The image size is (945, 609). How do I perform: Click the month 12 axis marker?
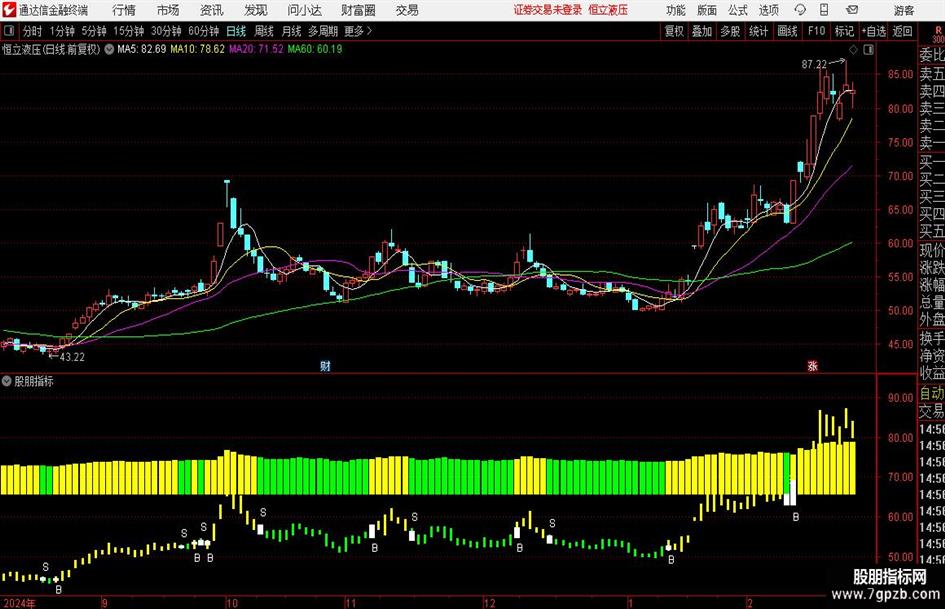tap(489, 603)
